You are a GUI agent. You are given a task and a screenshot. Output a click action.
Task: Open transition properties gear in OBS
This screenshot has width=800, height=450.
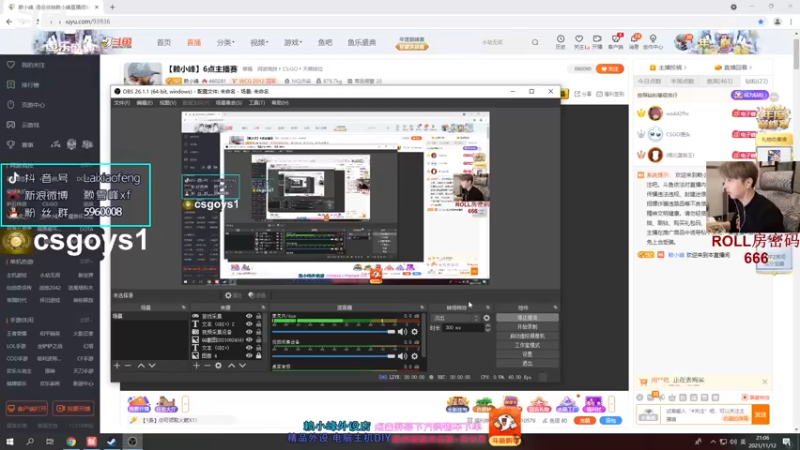click(486, 318)
